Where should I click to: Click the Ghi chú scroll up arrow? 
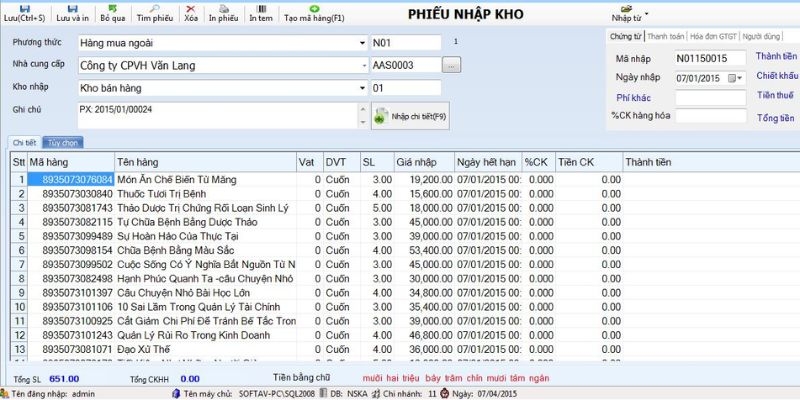coord(363,109)
